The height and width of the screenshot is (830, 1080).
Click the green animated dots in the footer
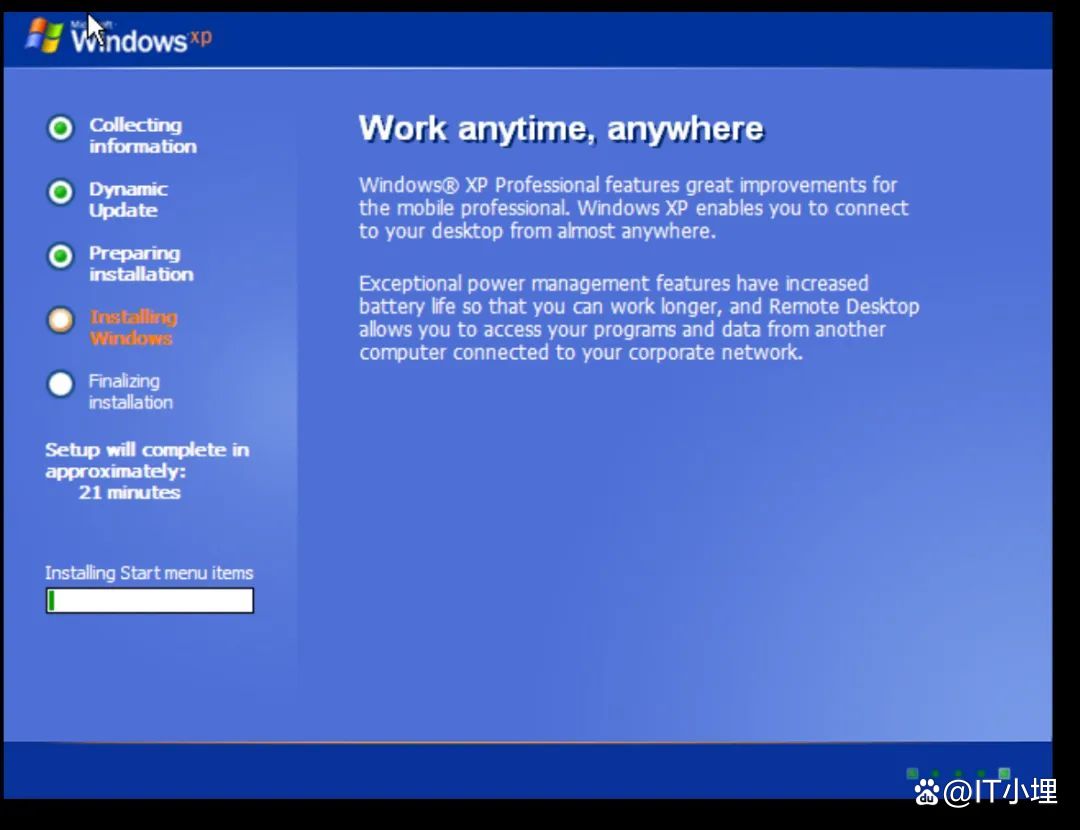tap(958, 774)
